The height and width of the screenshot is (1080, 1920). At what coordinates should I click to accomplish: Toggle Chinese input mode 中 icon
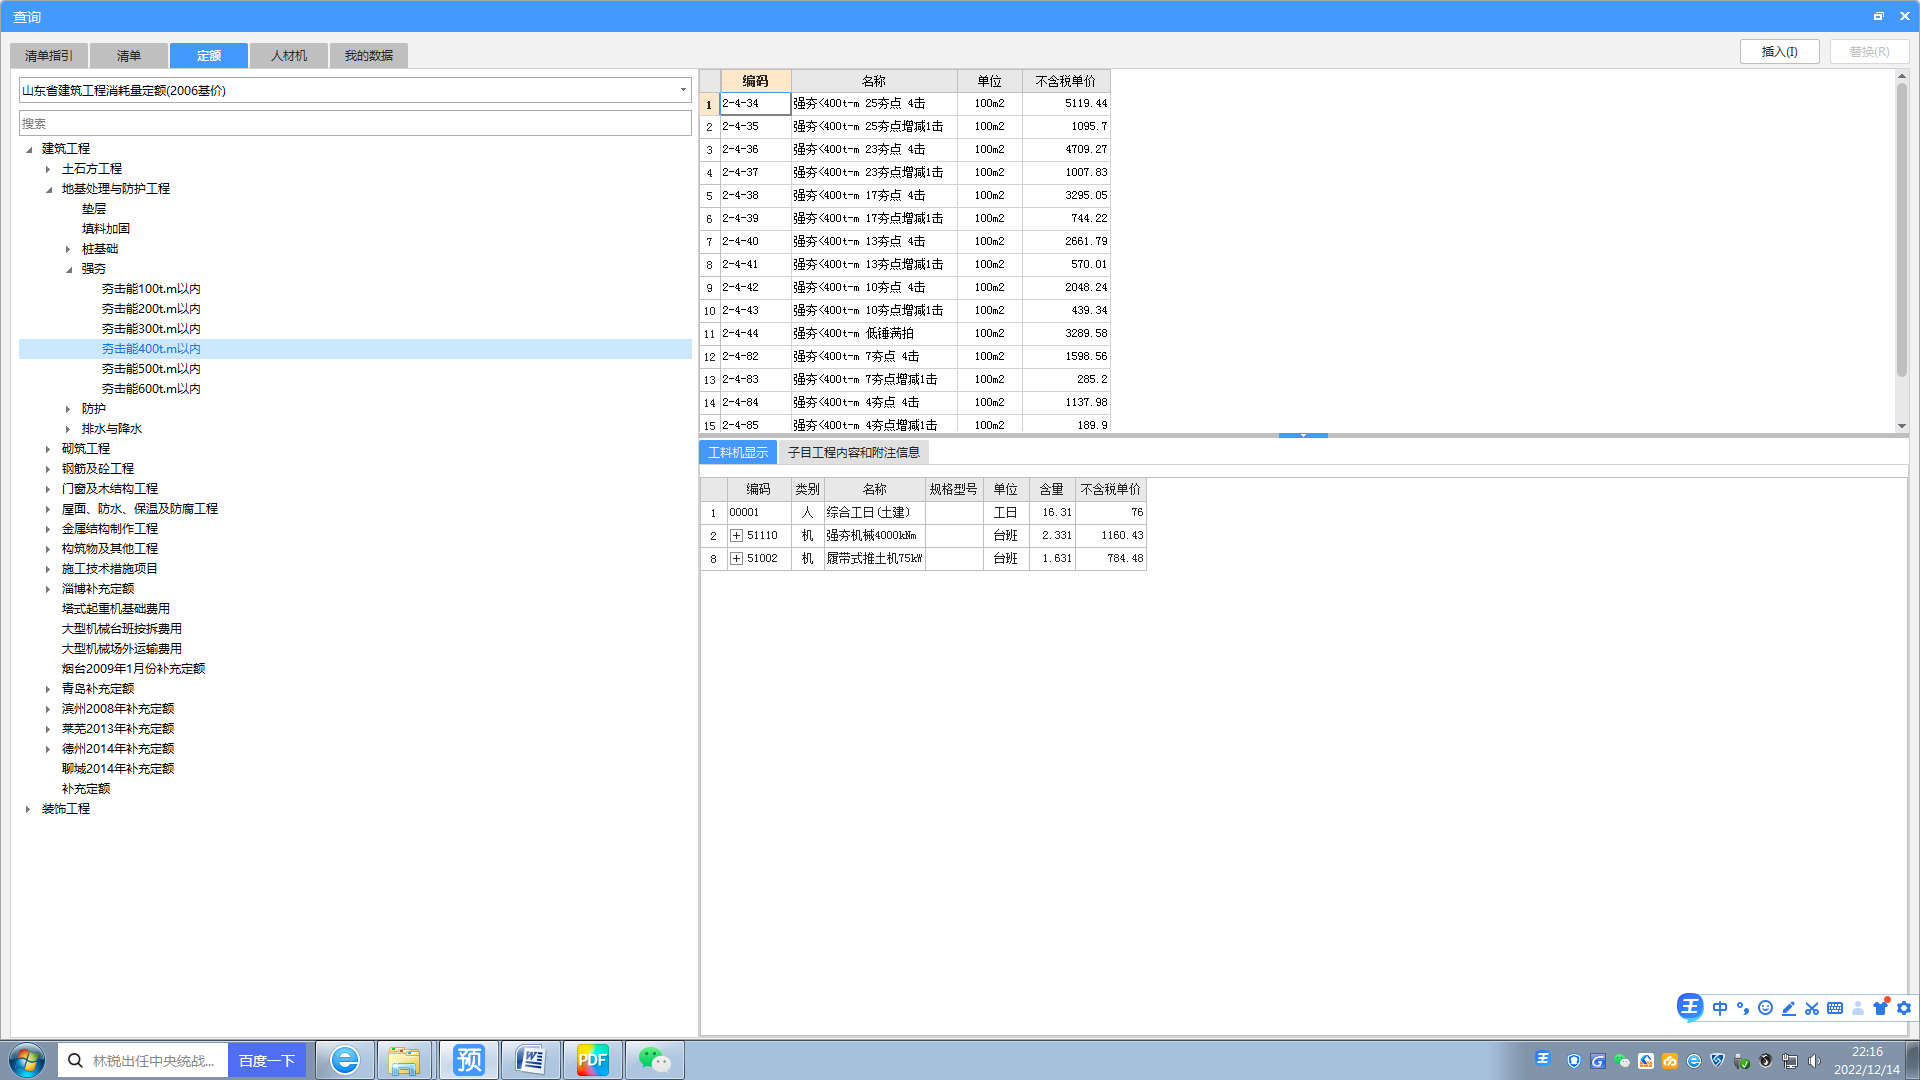coord(1720,1008)
